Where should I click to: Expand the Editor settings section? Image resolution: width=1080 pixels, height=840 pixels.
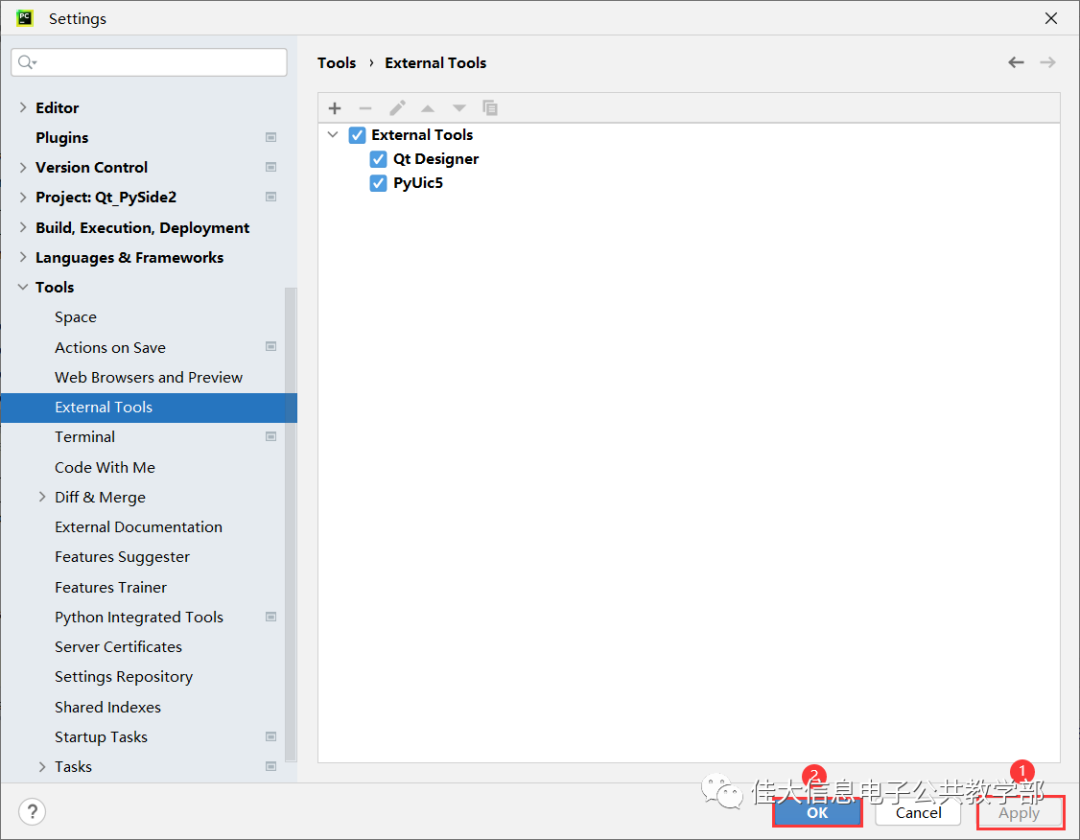(23, 108)
